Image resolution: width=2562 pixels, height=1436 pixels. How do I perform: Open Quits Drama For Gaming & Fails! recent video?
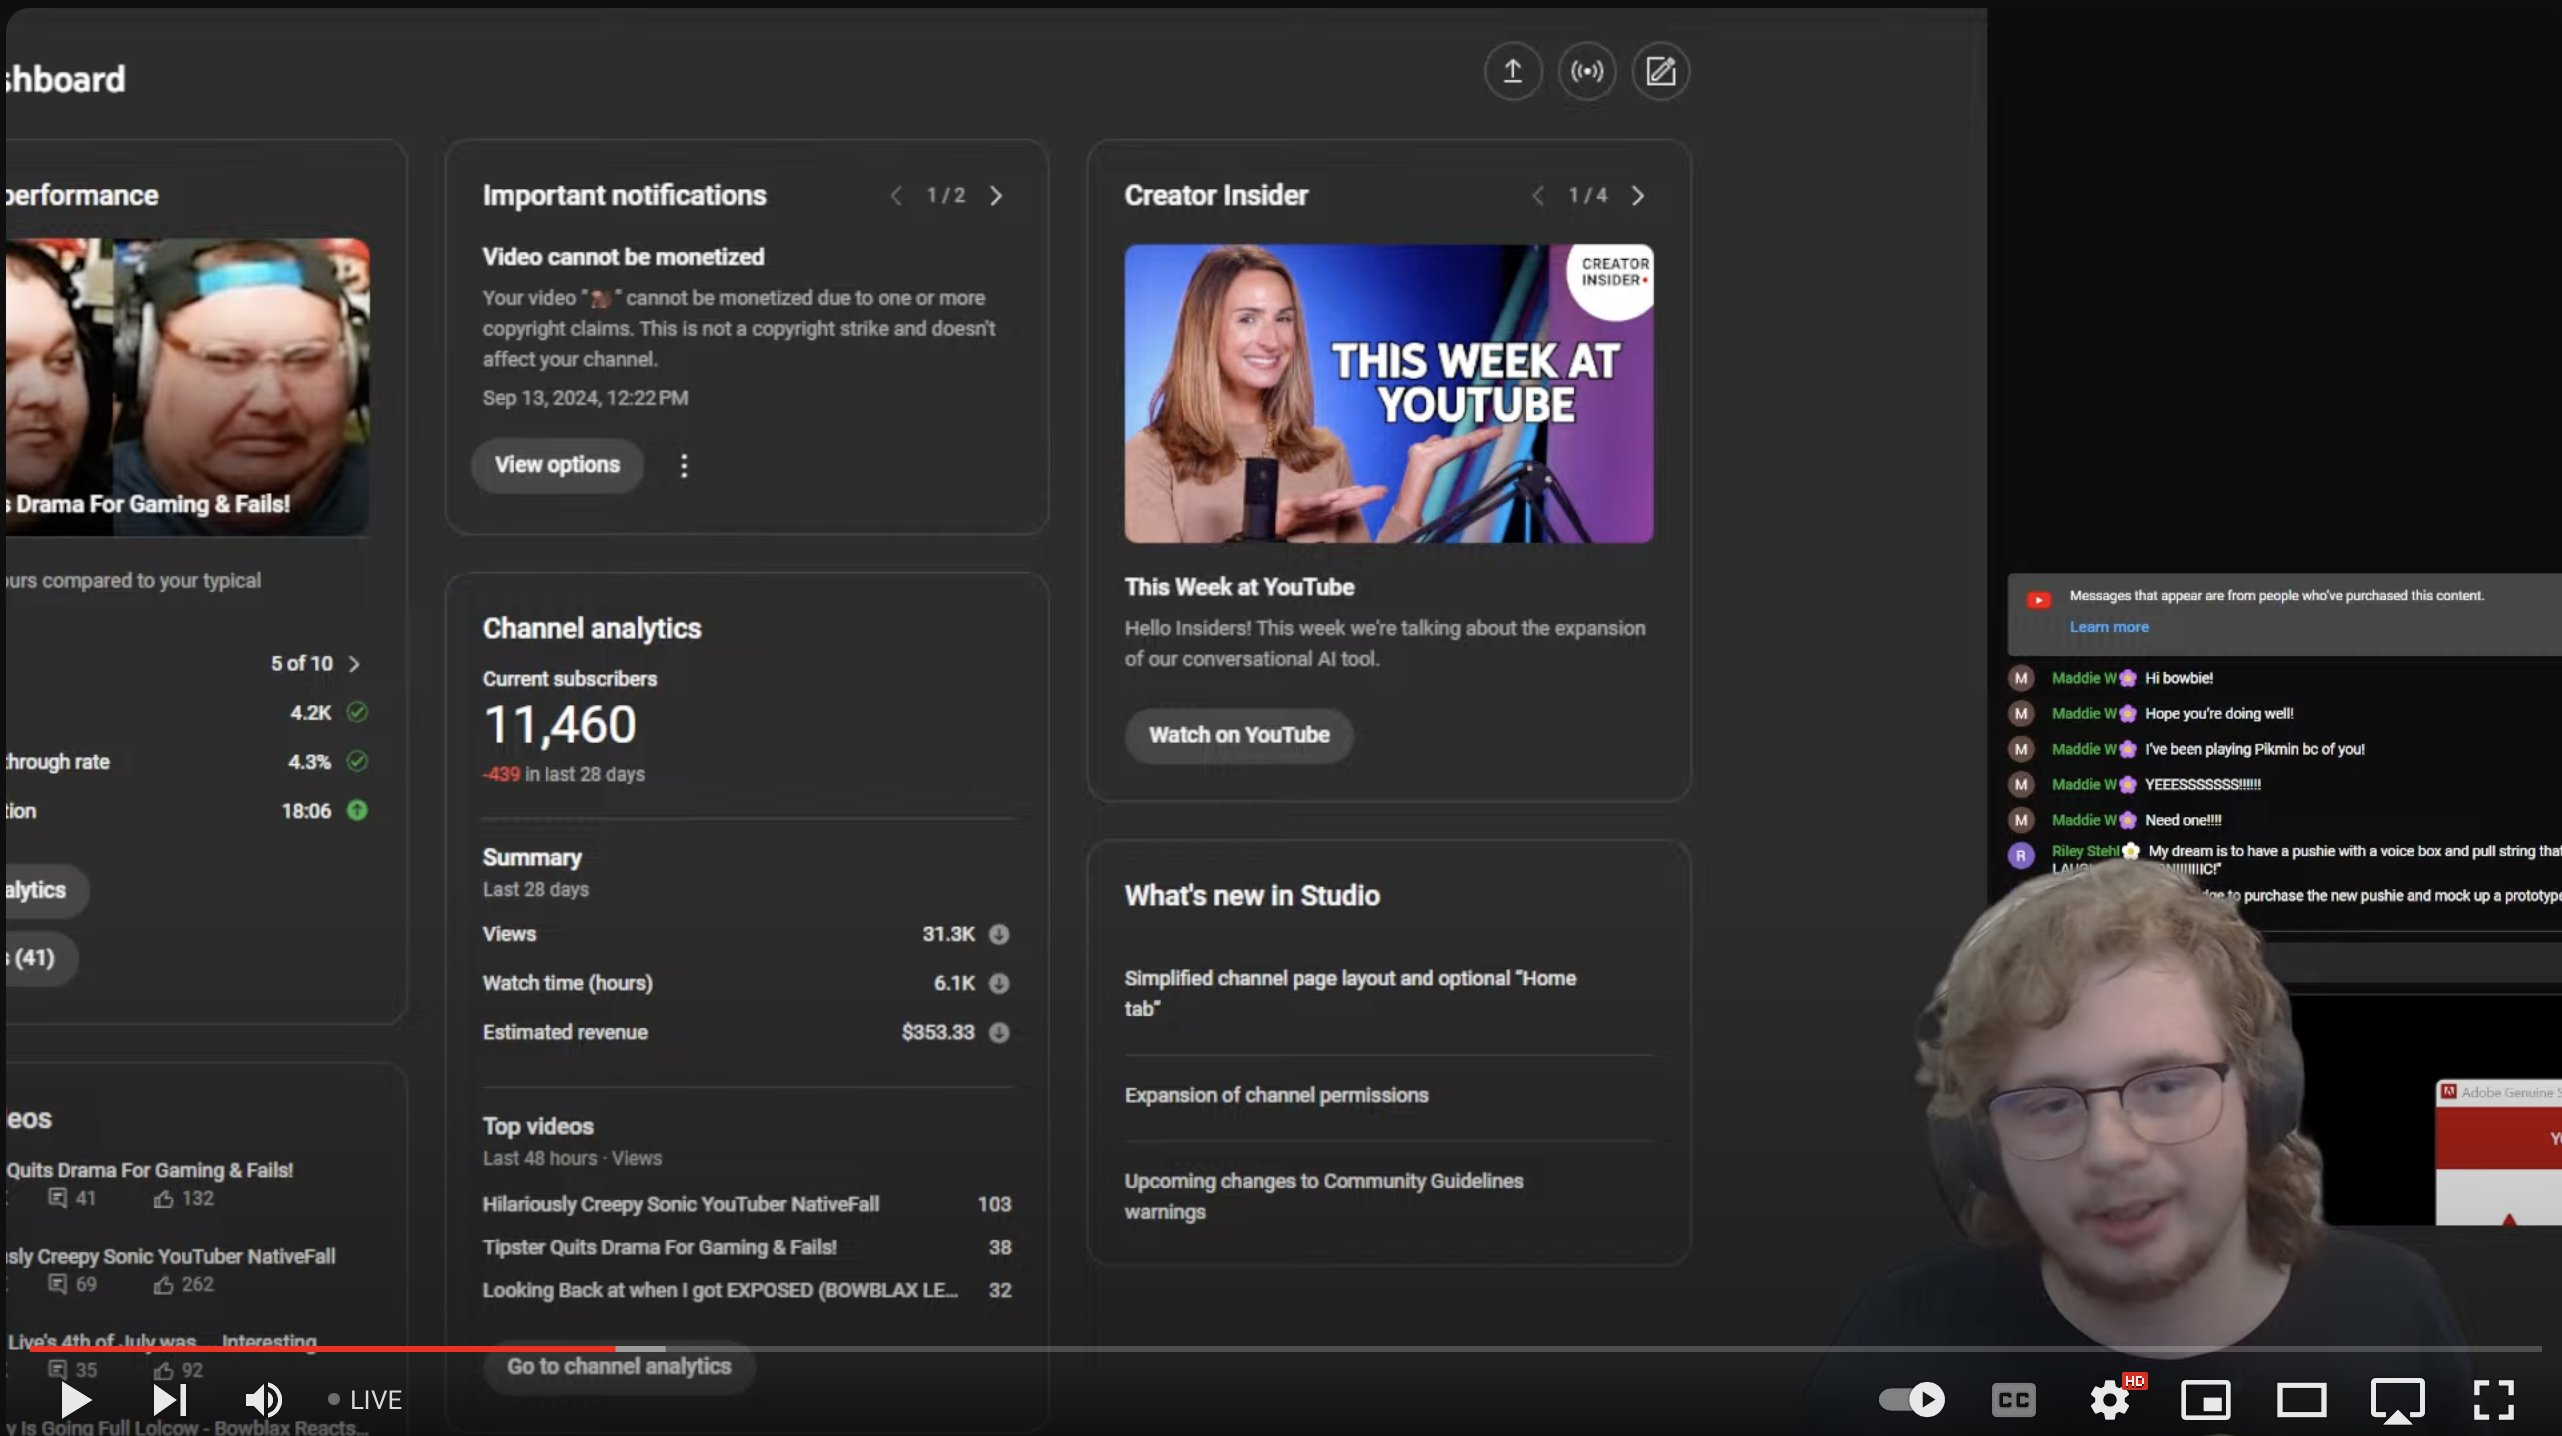(150, 1170)
